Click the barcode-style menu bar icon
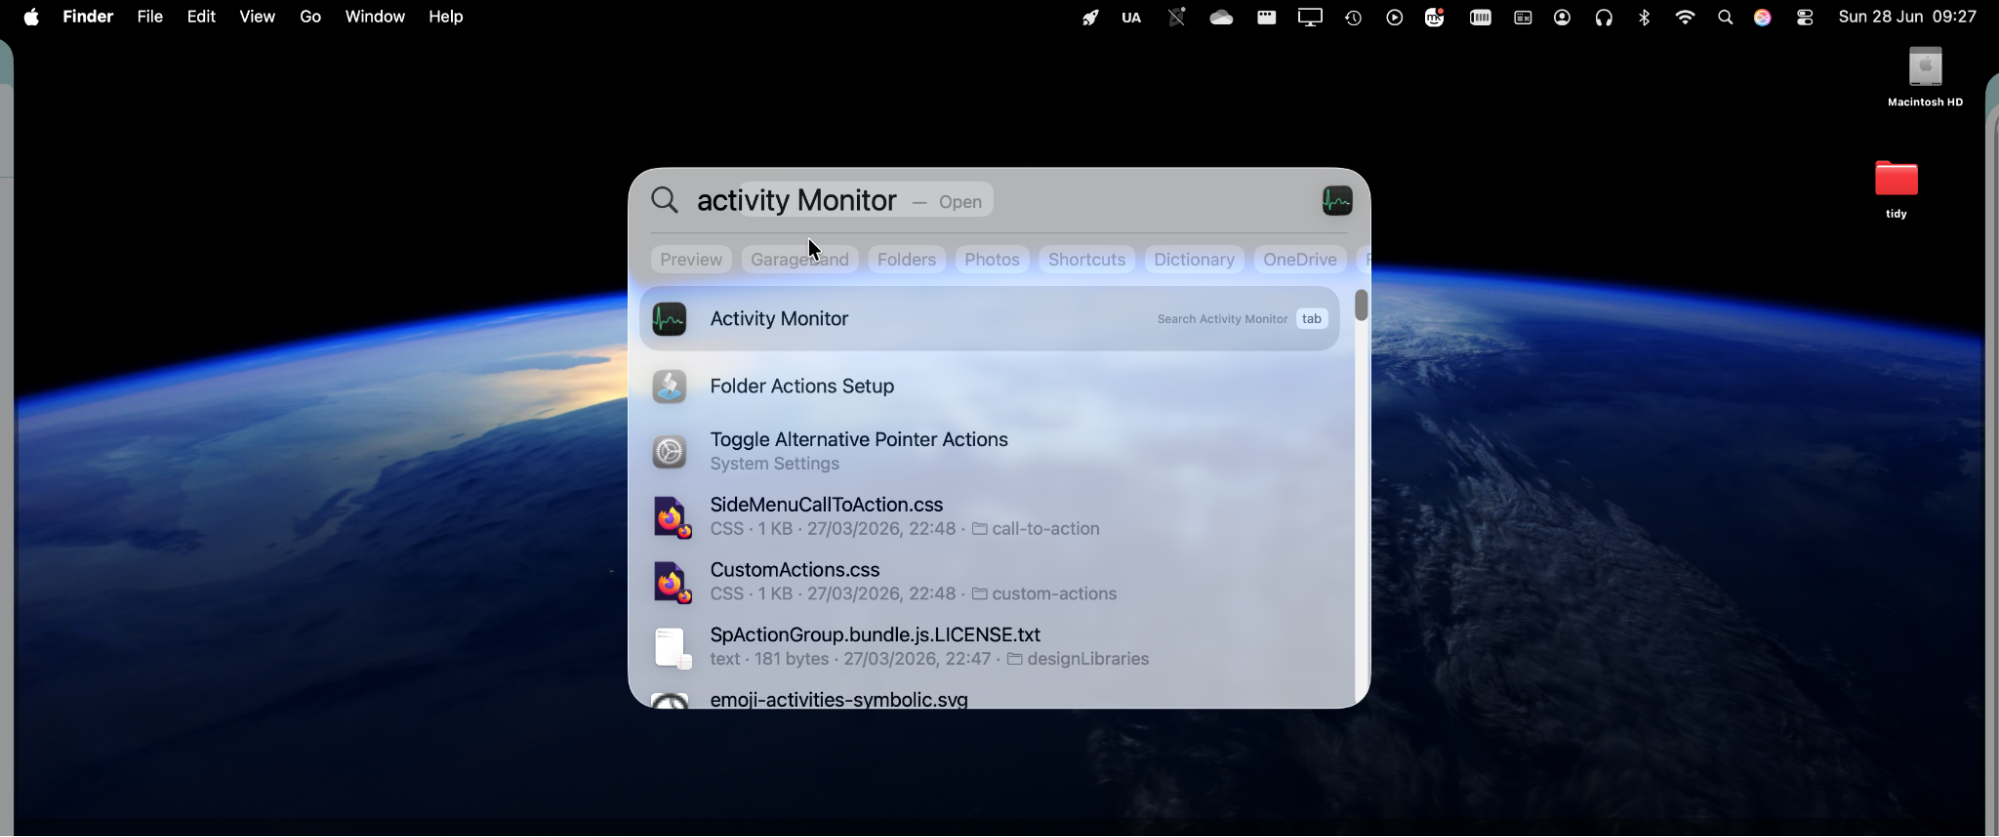 (x=1481, y=17)
